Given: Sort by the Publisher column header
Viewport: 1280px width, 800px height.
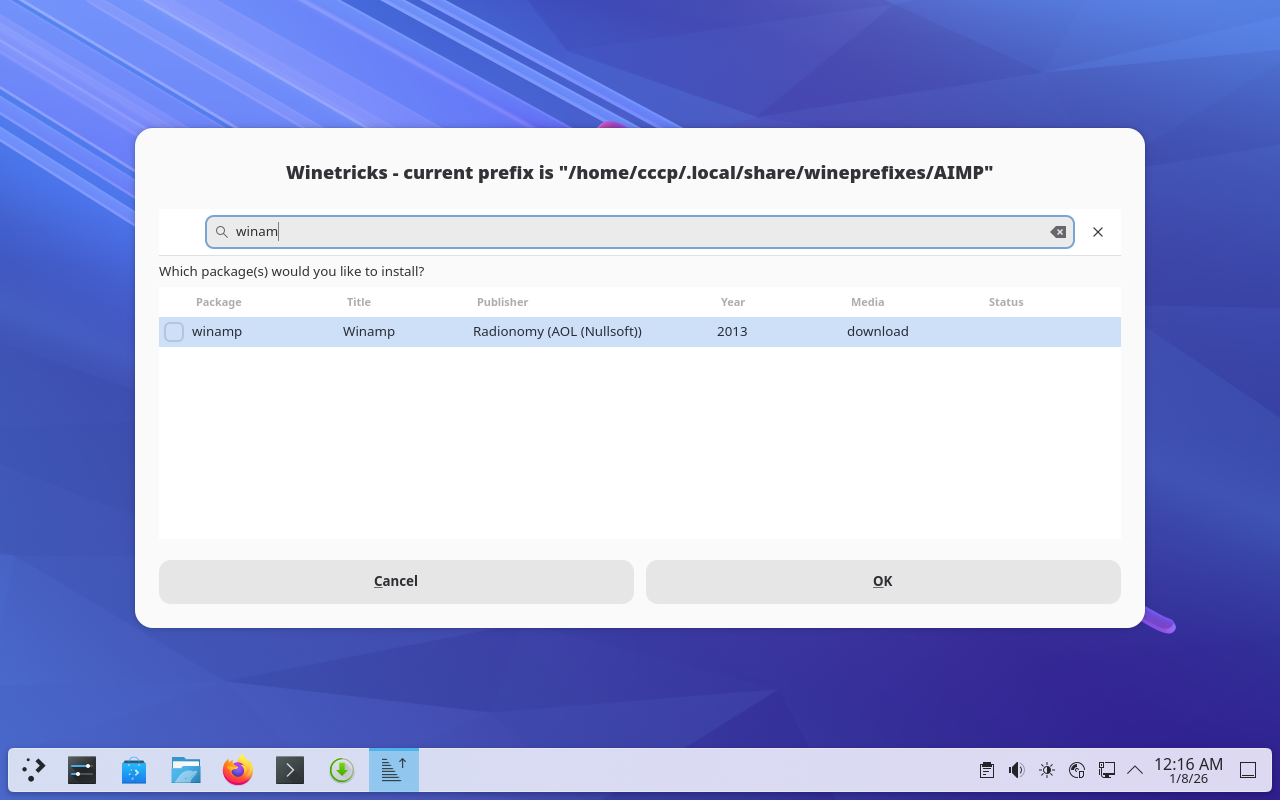Looking at the screenshot, I should (x=502, y=302).
